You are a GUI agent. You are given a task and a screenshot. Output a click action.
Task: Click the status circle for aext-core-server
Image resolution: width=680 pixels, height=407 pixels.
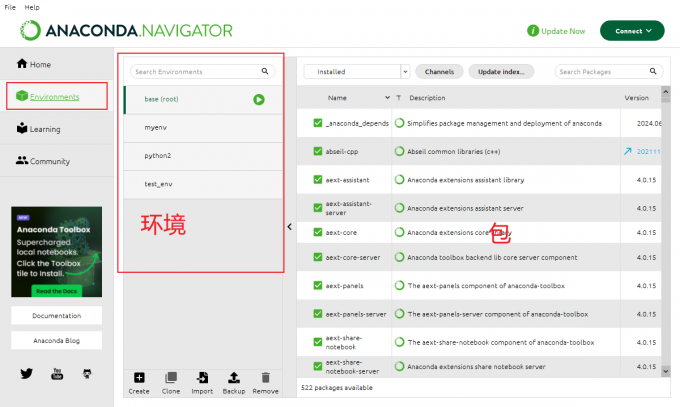pos(399,257)
